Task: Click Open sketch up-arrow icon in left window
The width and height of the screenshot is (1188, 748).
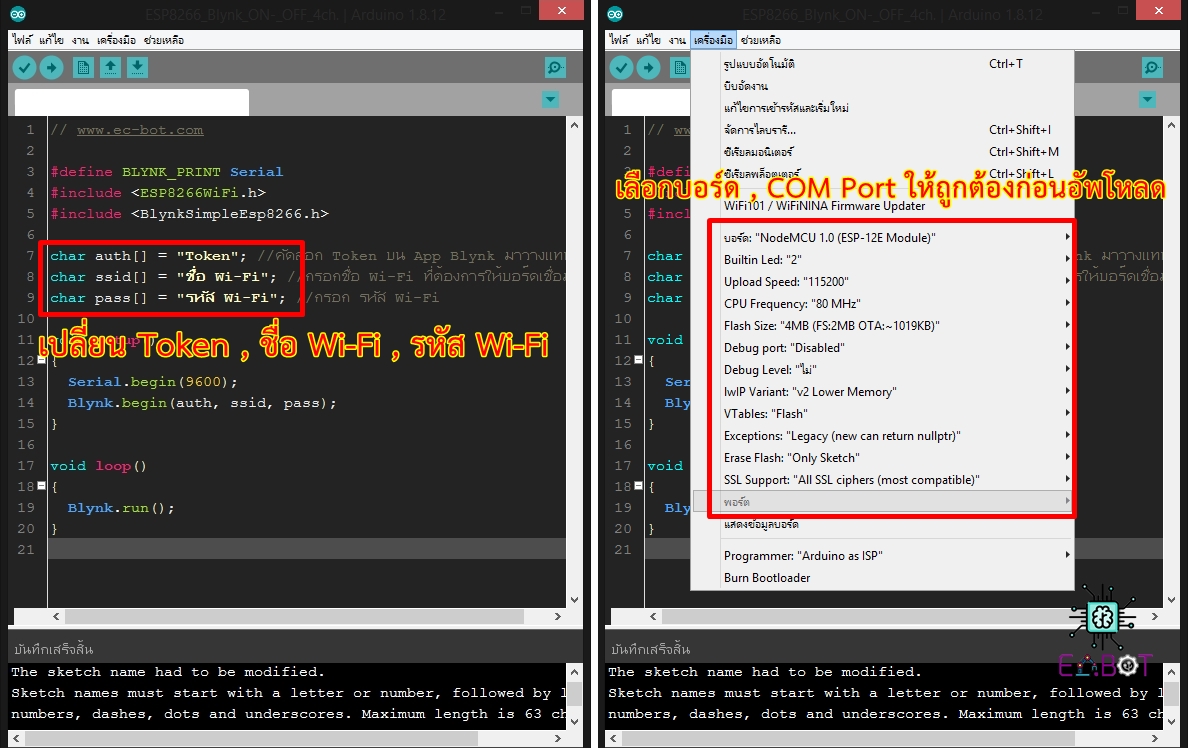Action: 111,67
